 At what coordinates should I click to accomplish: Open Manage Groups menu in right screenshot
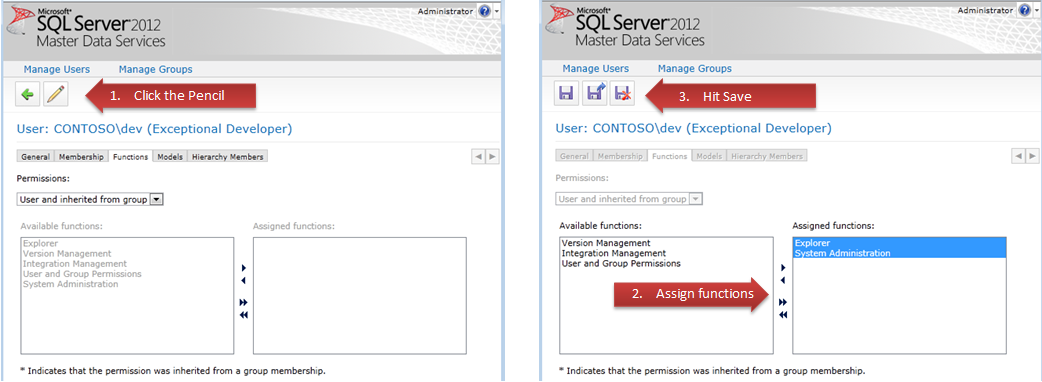click(x=694, y=69)
